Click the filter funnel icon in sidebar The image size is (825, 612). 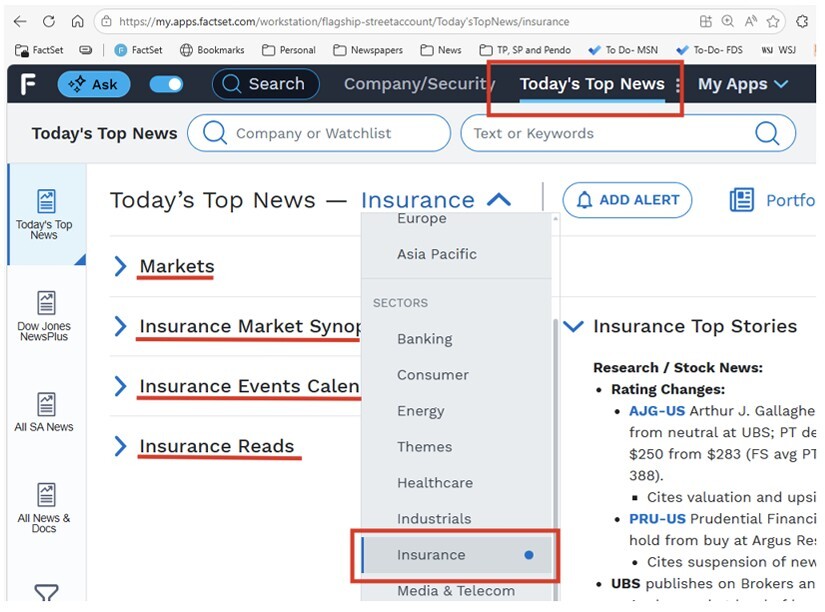click(x=46, y=593)
